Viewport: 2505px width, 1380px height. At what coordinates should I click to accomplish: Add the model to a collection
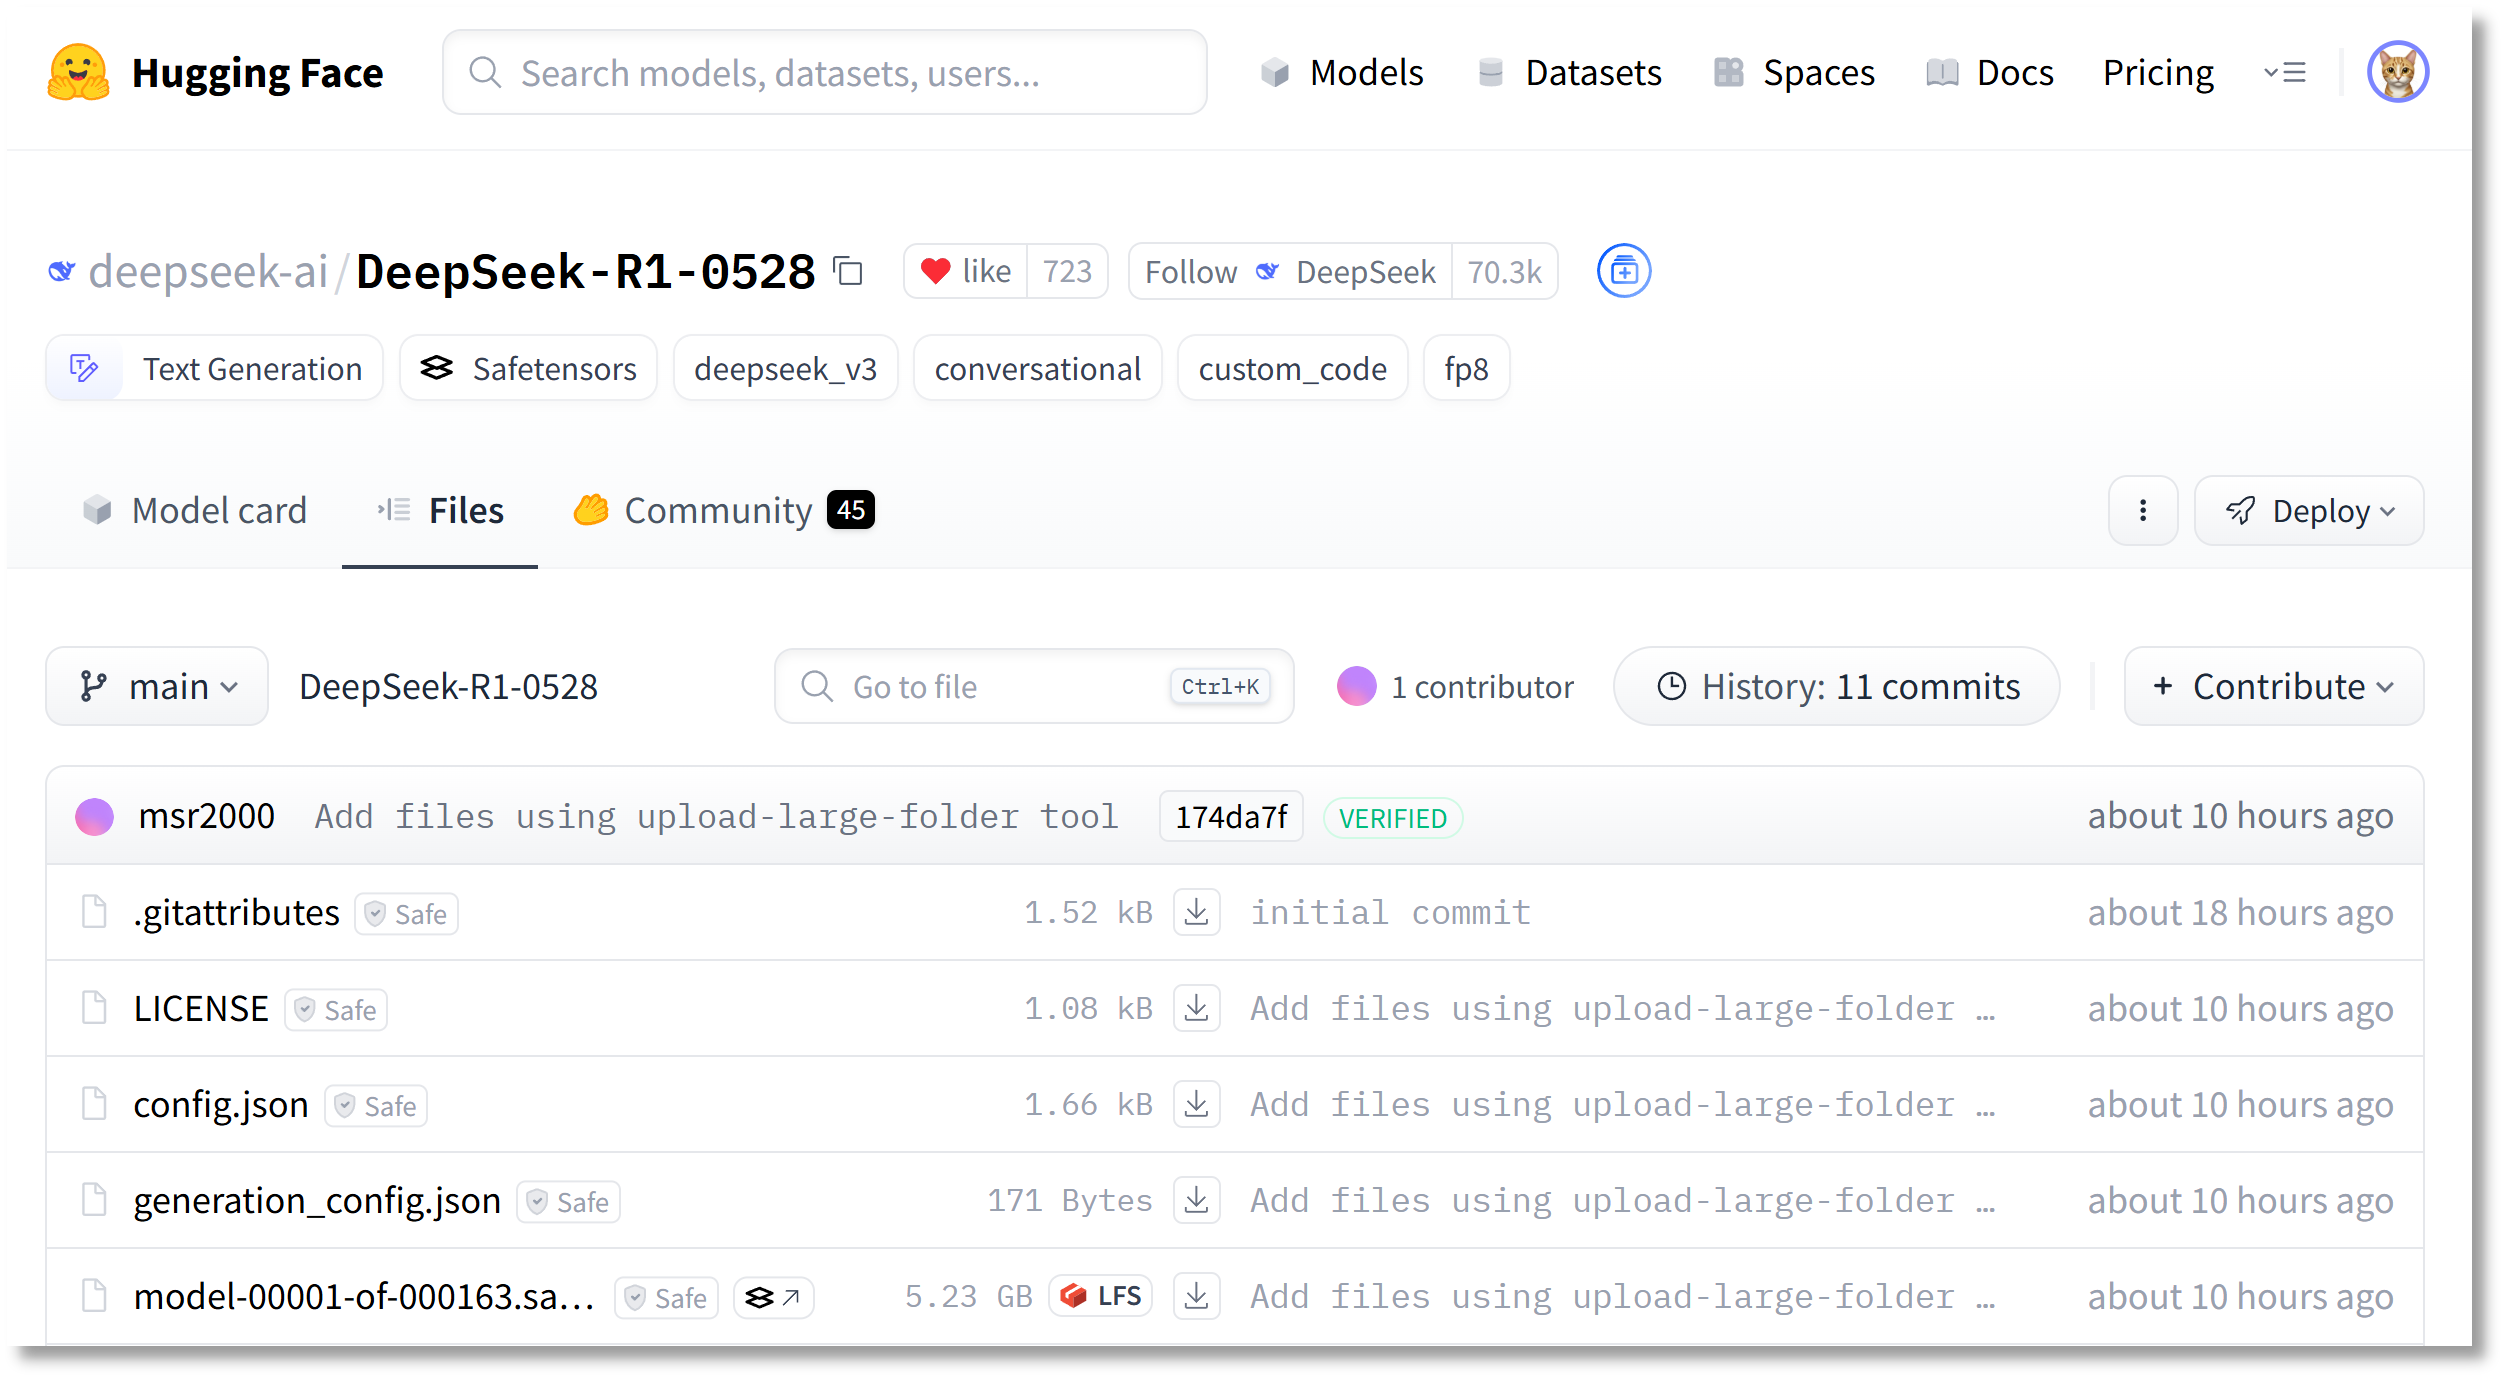point(1623,271)
